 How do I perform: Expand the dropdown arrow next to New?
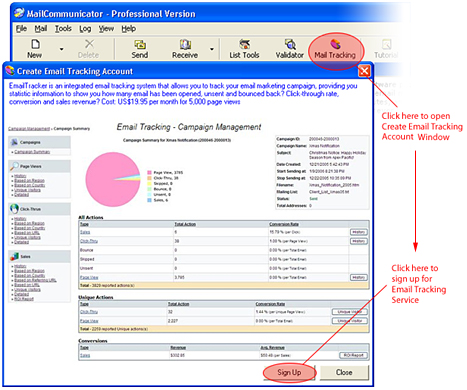[x=61, y=49]
